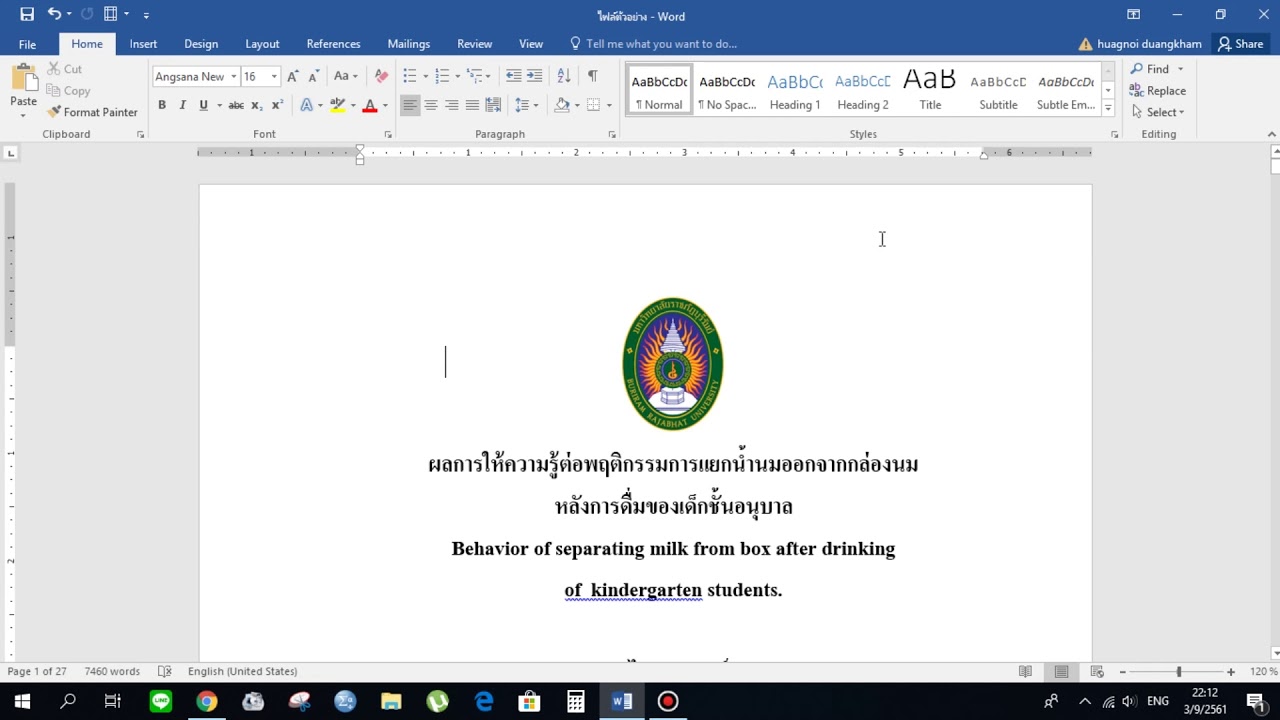The height and width of the screenshot is (720, 1280).
Task: Open the Find dropdown arrow
Action: tap(1180, 69)
